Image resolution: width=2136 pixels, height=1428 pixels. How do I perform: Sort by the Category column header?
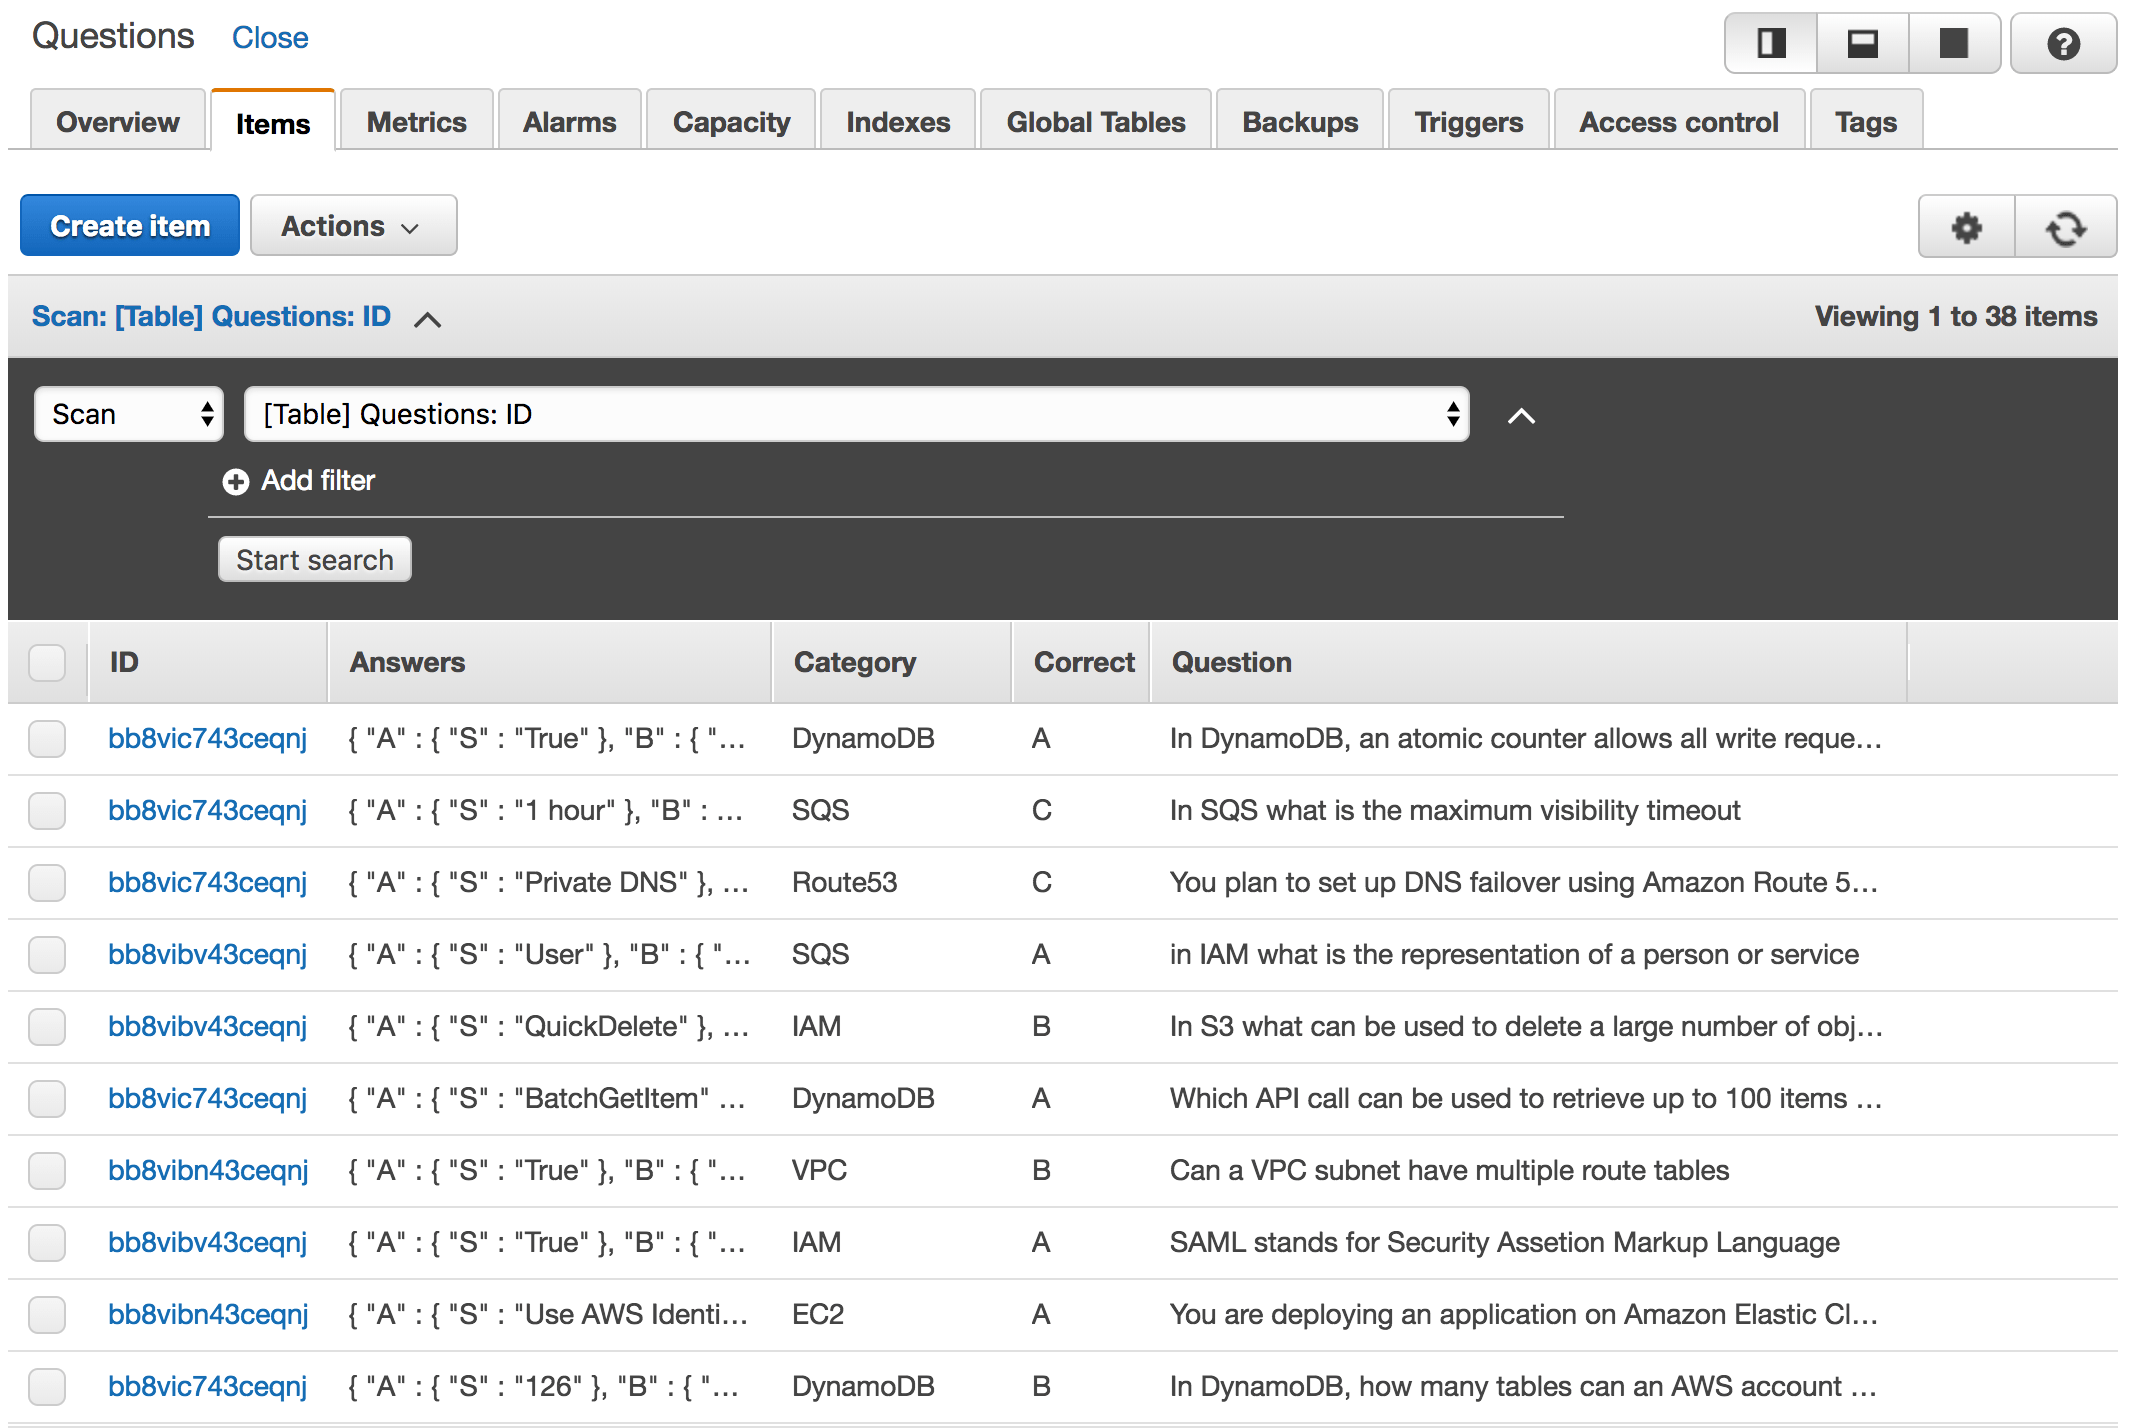click(855, 662)
